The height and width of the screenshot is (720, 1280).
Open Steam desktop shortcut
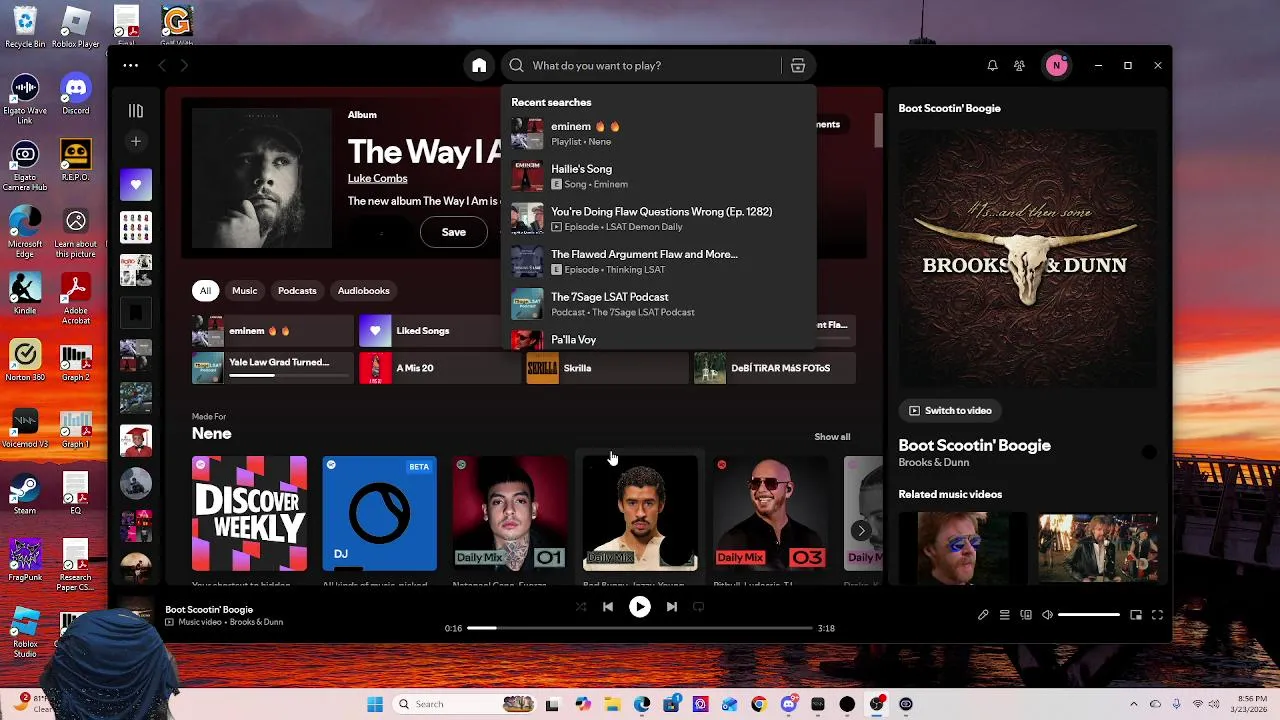25,496
